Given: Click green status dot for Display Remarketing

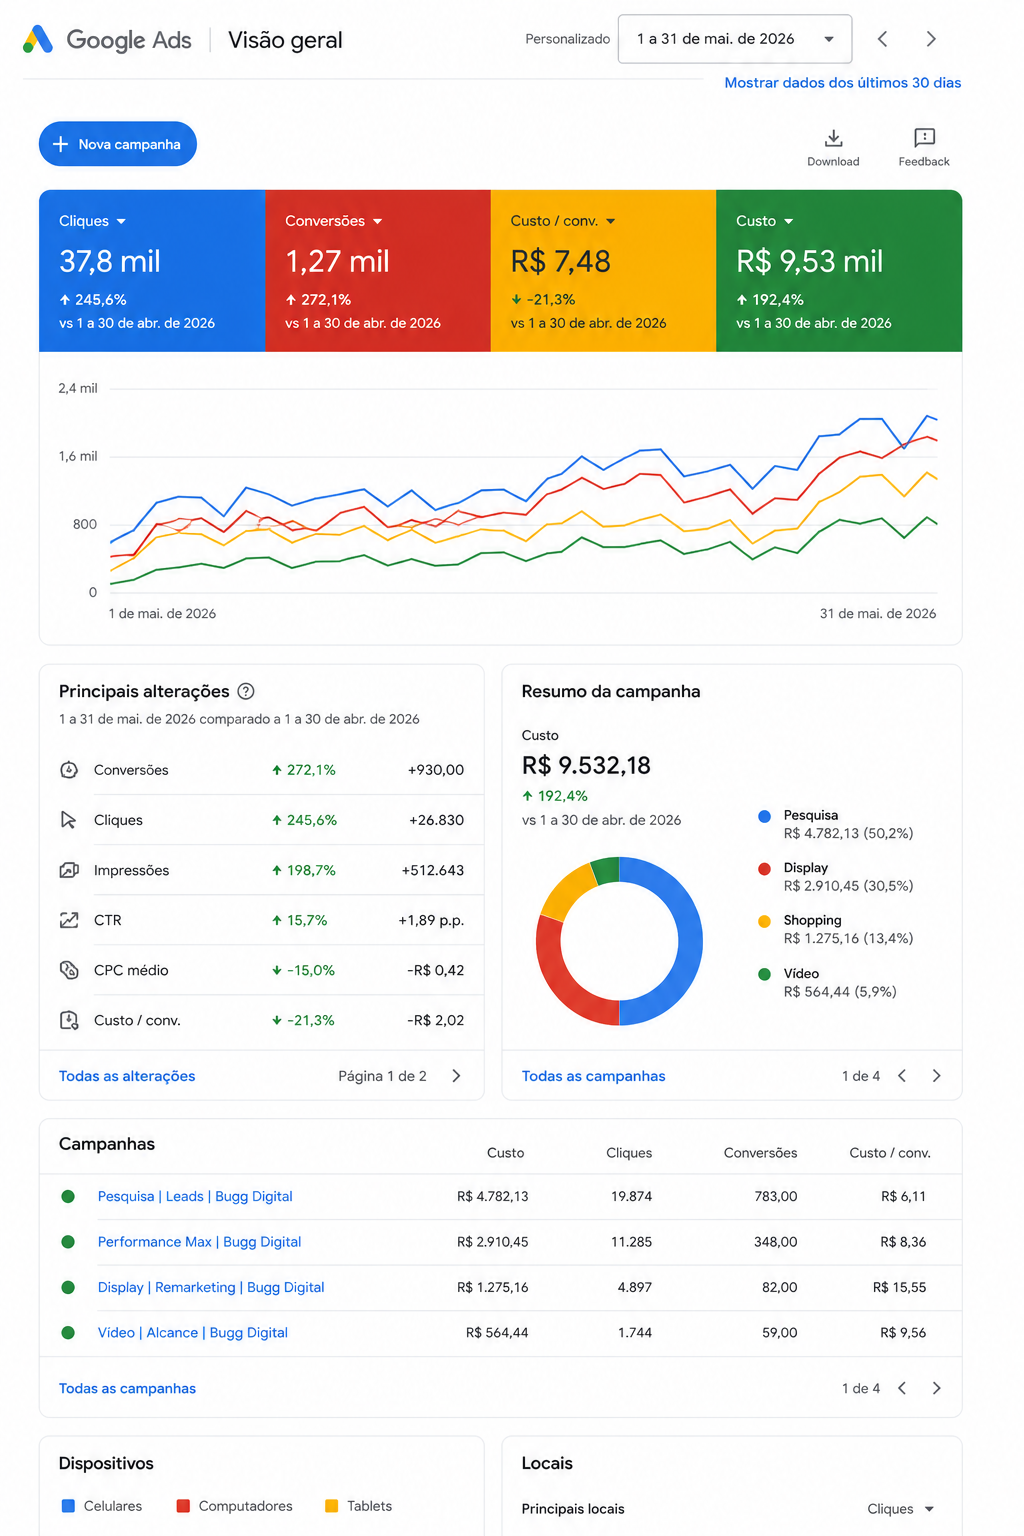Looking at the screenshot, I should [68, 1287].
